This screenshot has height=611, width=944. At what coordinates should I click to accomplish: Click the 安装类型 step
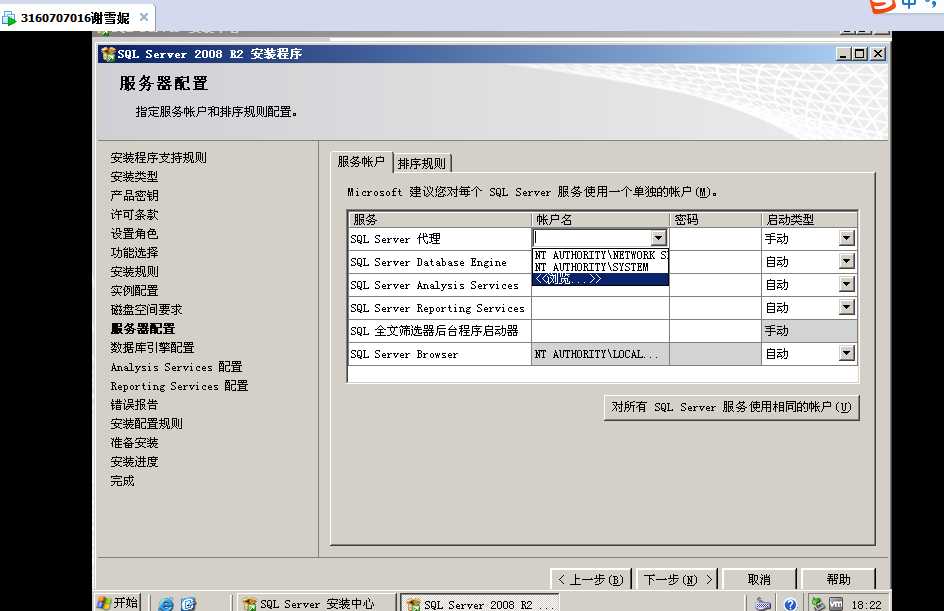tap(134, 176)
